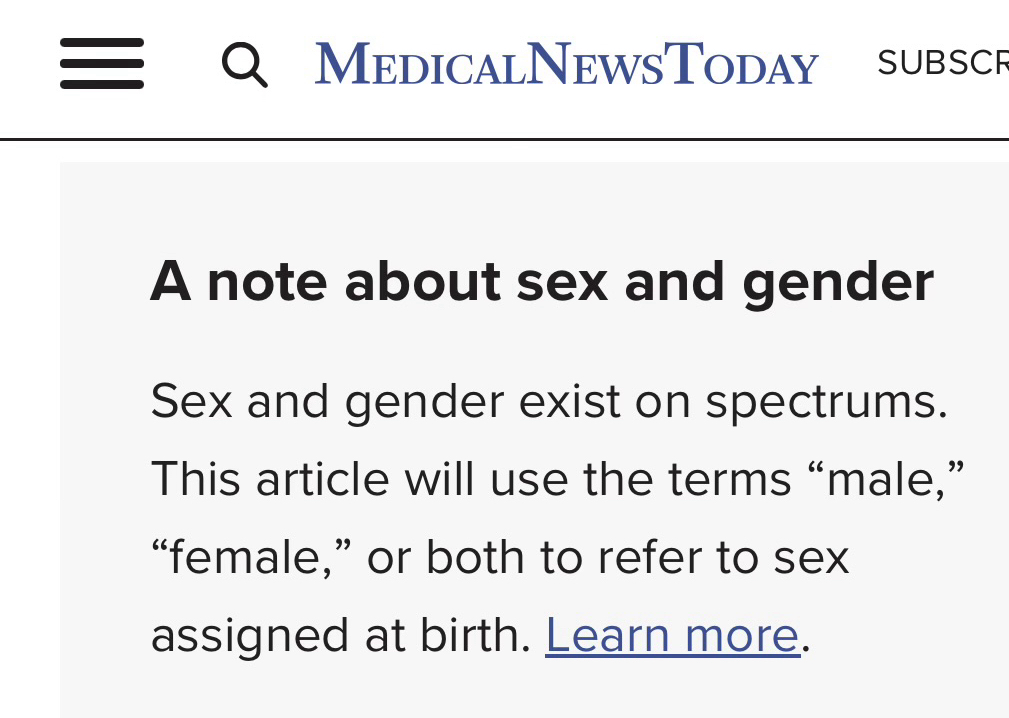The width and height of the screenshot is (1009, 718).
Task: Click the words "This article" in paragraph
Action: 270,479
